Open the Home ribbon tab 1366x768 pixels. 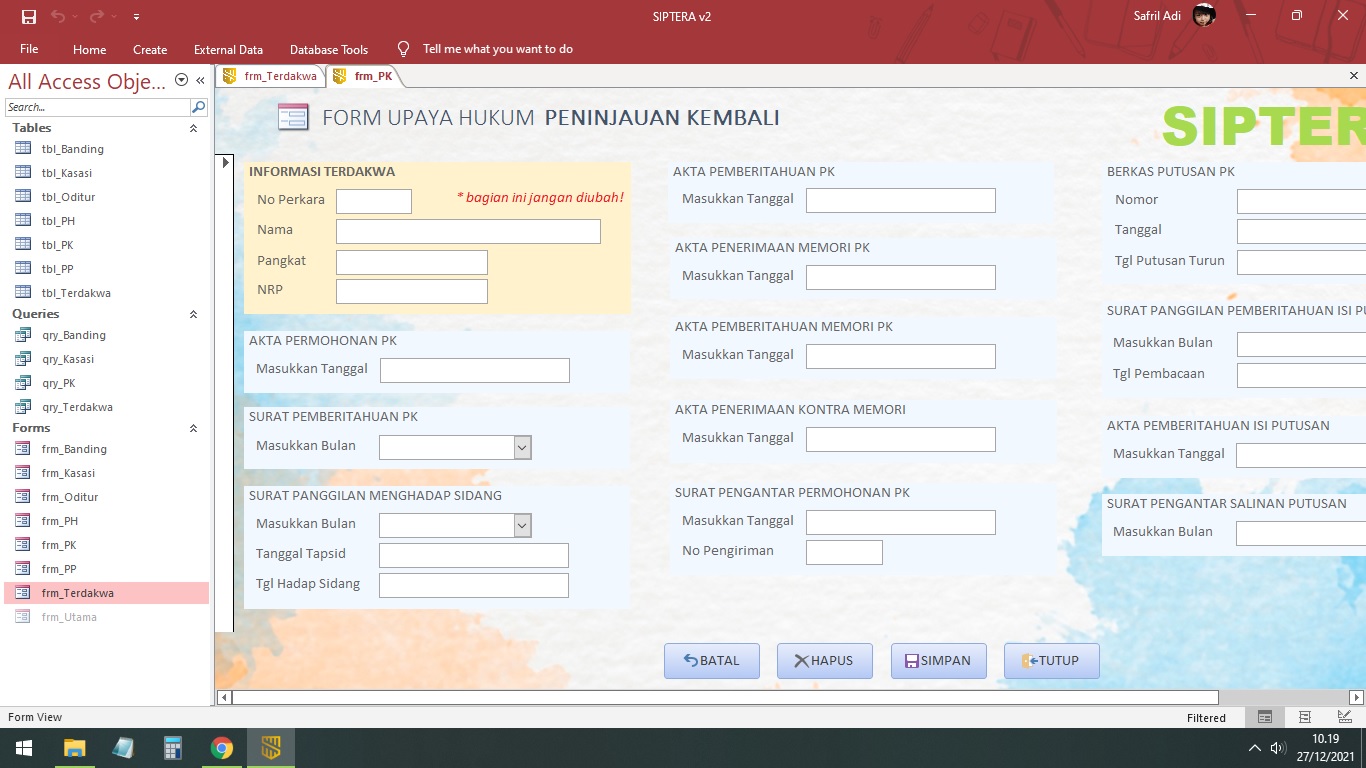tap(89, 49)
